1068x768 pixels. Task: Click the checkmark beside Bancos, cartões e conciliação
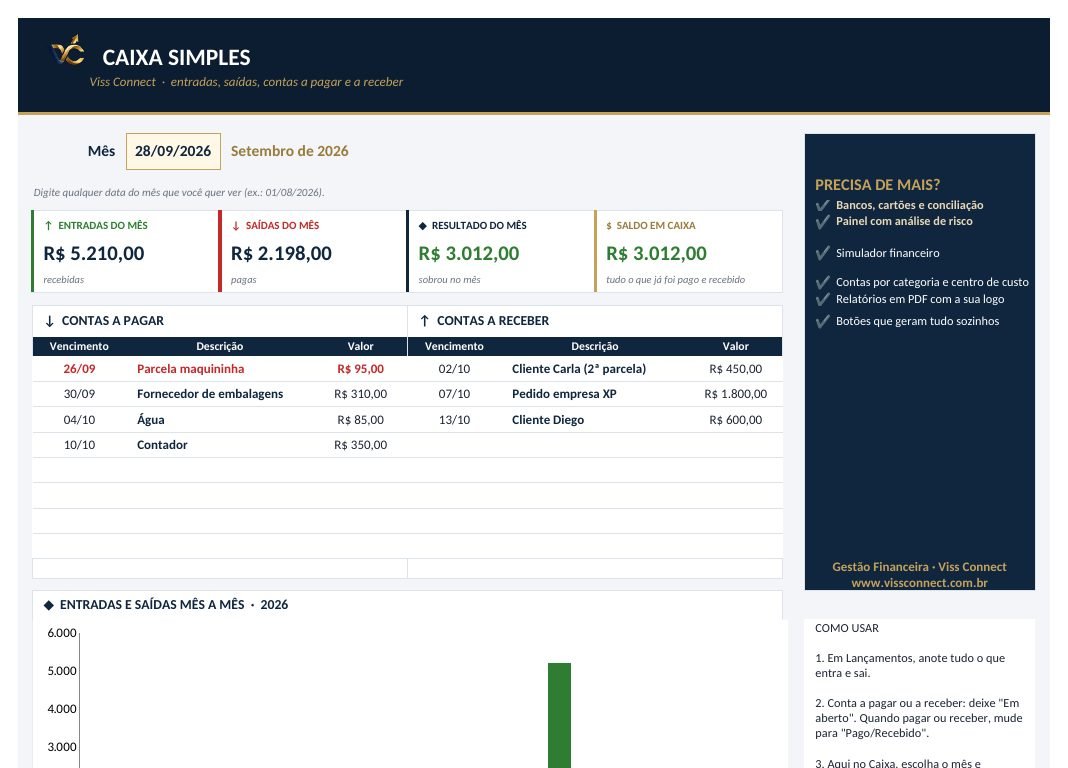[x=823, y=205]
